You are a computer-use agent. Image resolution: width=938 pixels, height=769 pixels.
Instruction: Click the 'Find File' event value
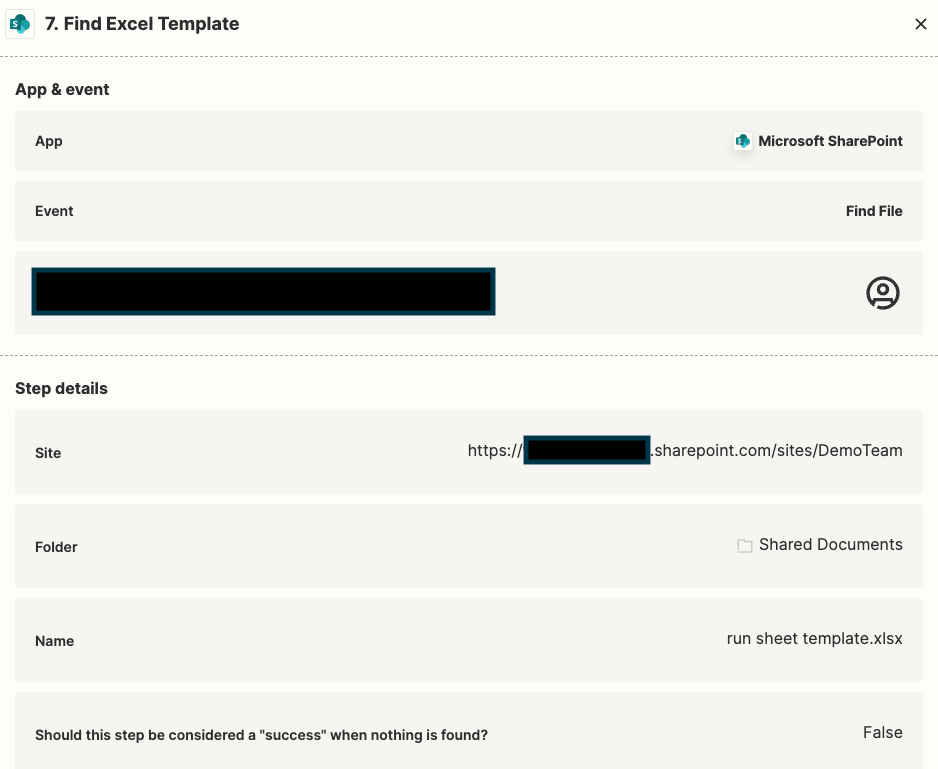pyautogui.click(x=874, y=211)
